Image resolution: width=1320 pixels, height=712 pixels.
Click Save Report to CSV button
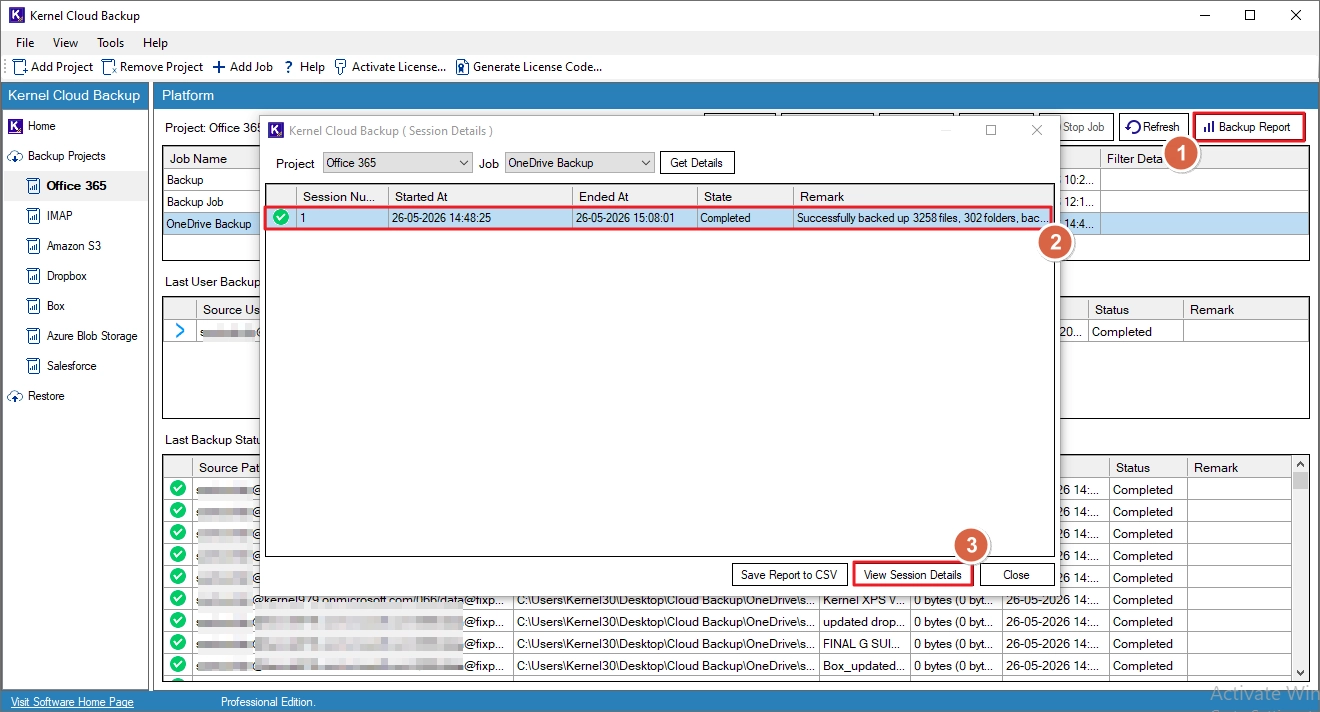point(789,575)
